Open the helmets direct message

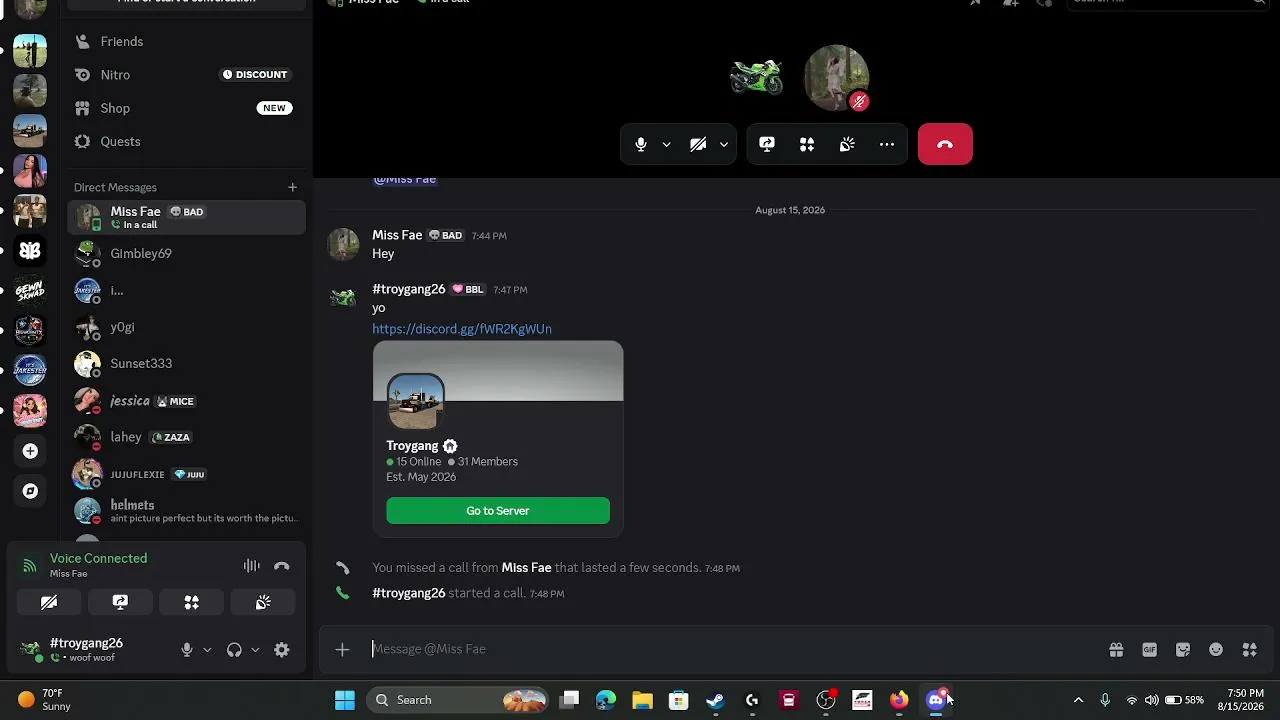pos(186,511)
